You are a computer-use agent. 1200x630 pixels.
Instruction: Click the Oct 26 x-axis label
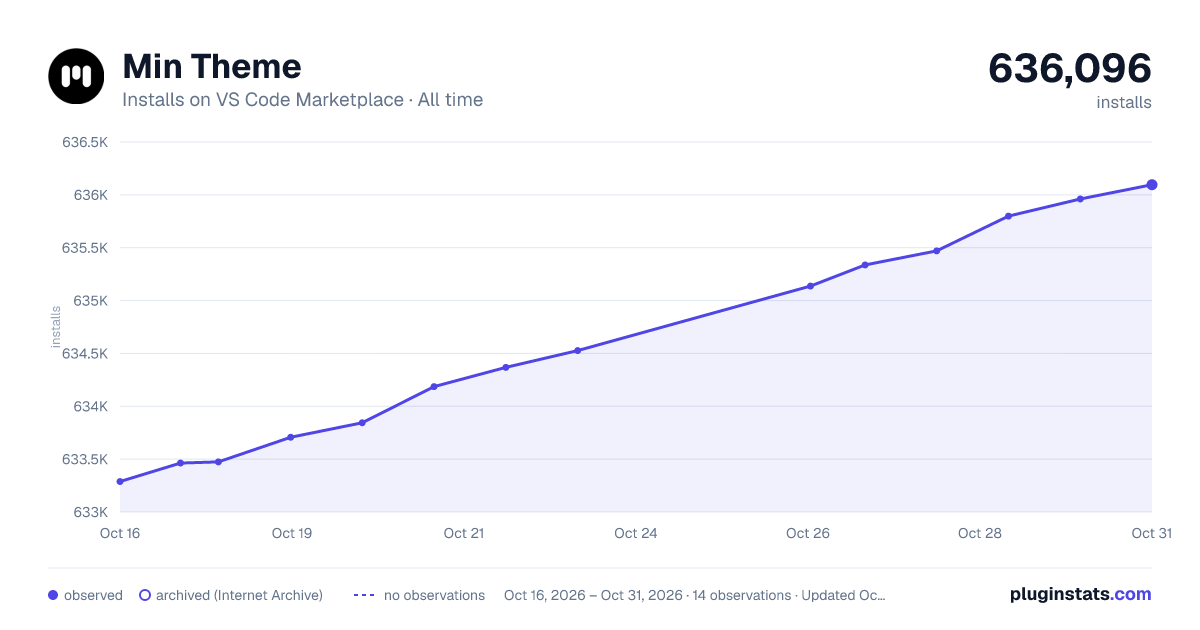tap(808, 533)
